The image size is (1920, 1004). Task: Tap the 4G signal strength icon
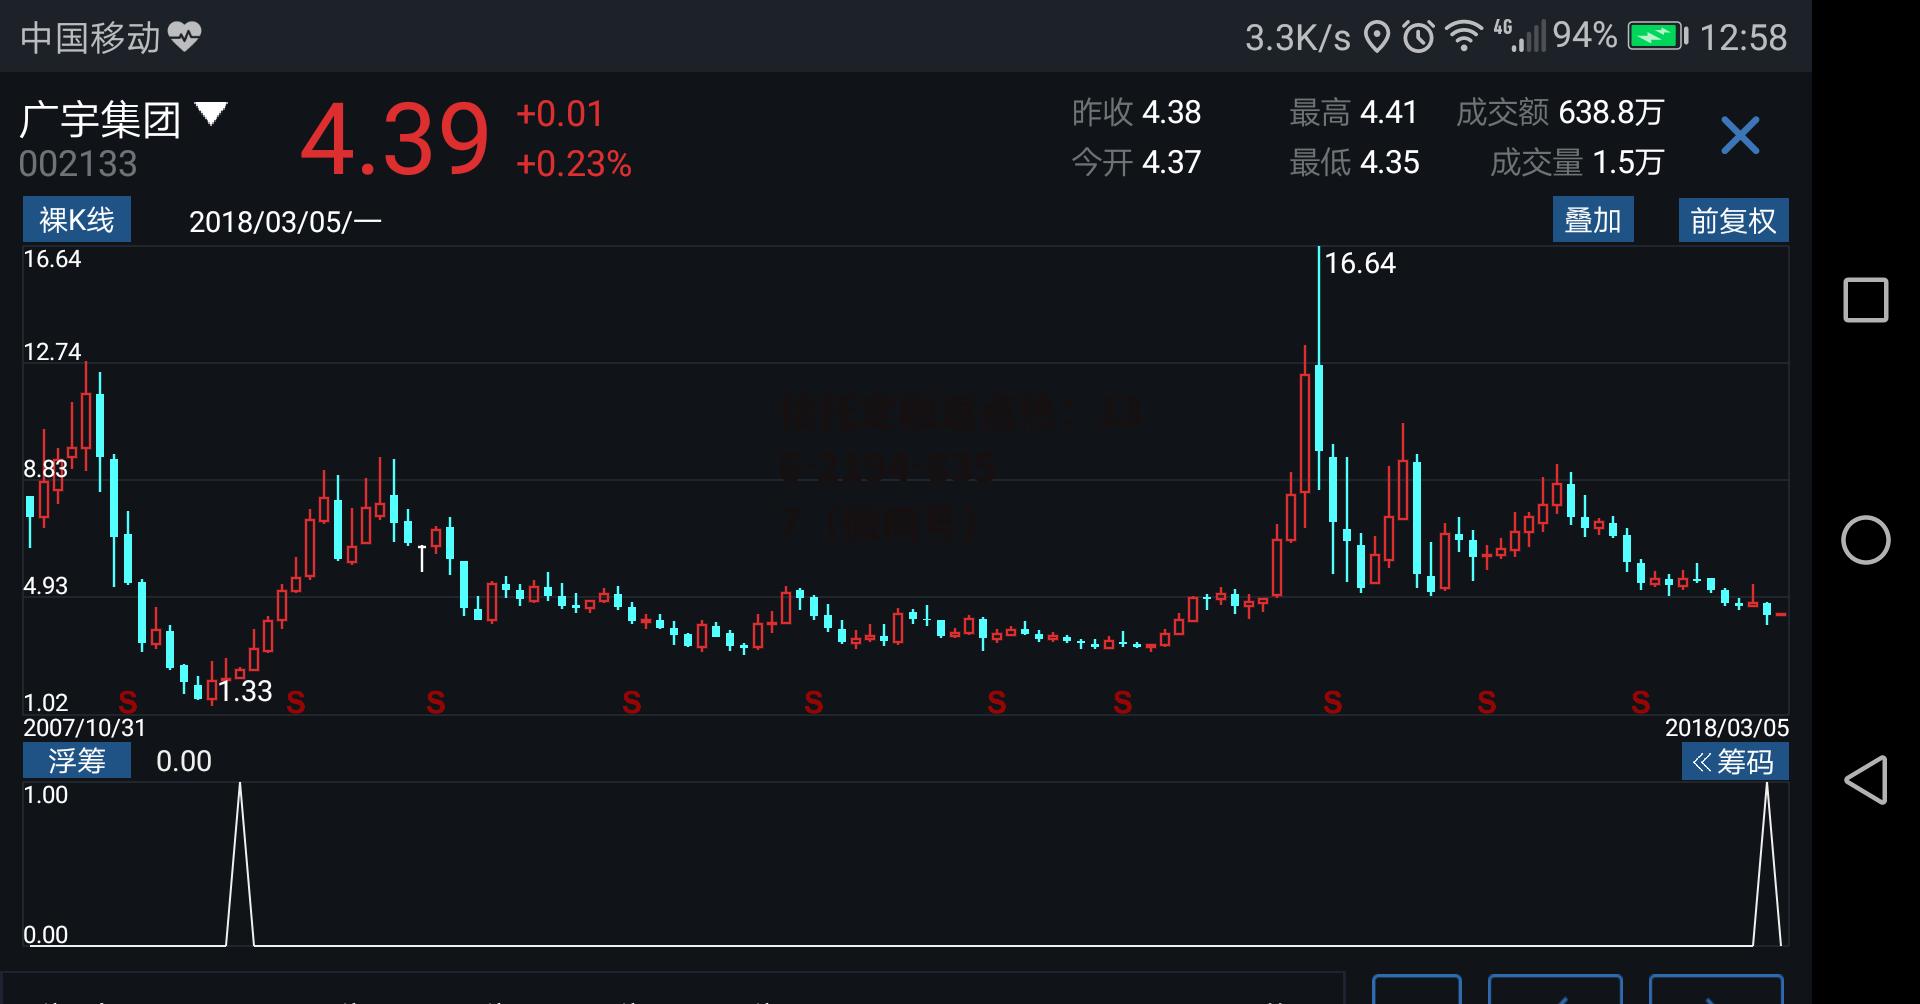(x=1519, y=36)
